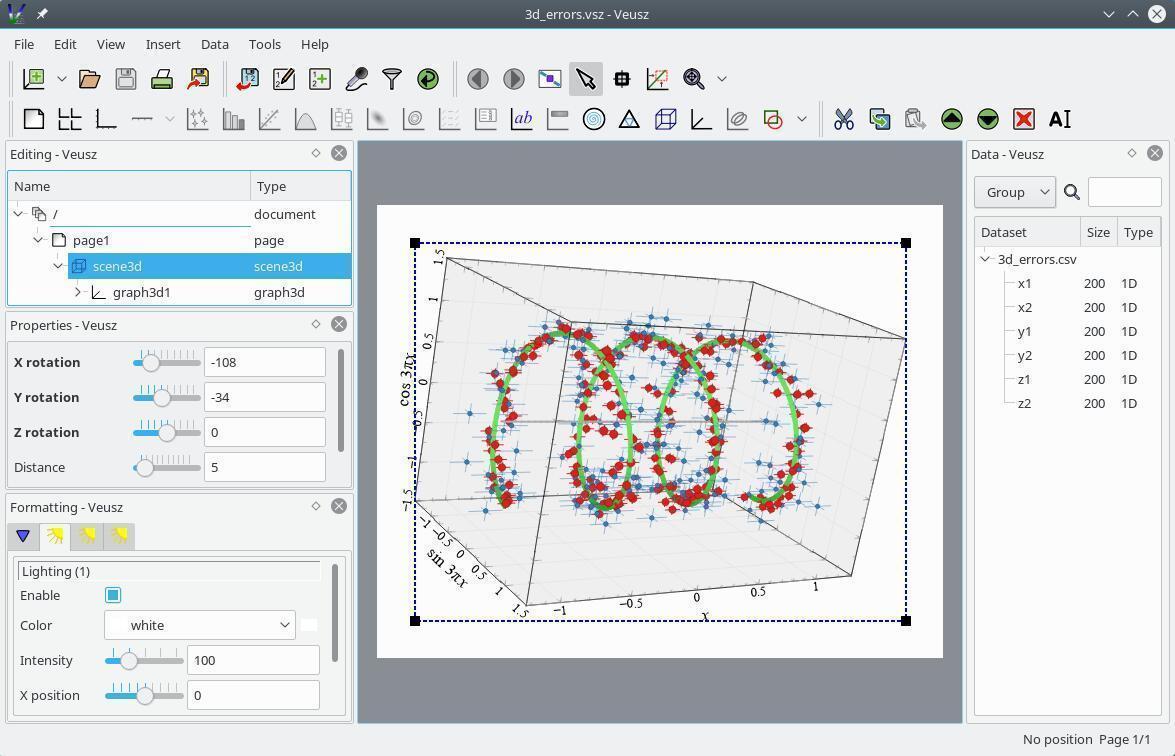Rename the widget with the AI text-cursor icon
Screen dimensions: 1175x756
click(x=1060, y=119)
